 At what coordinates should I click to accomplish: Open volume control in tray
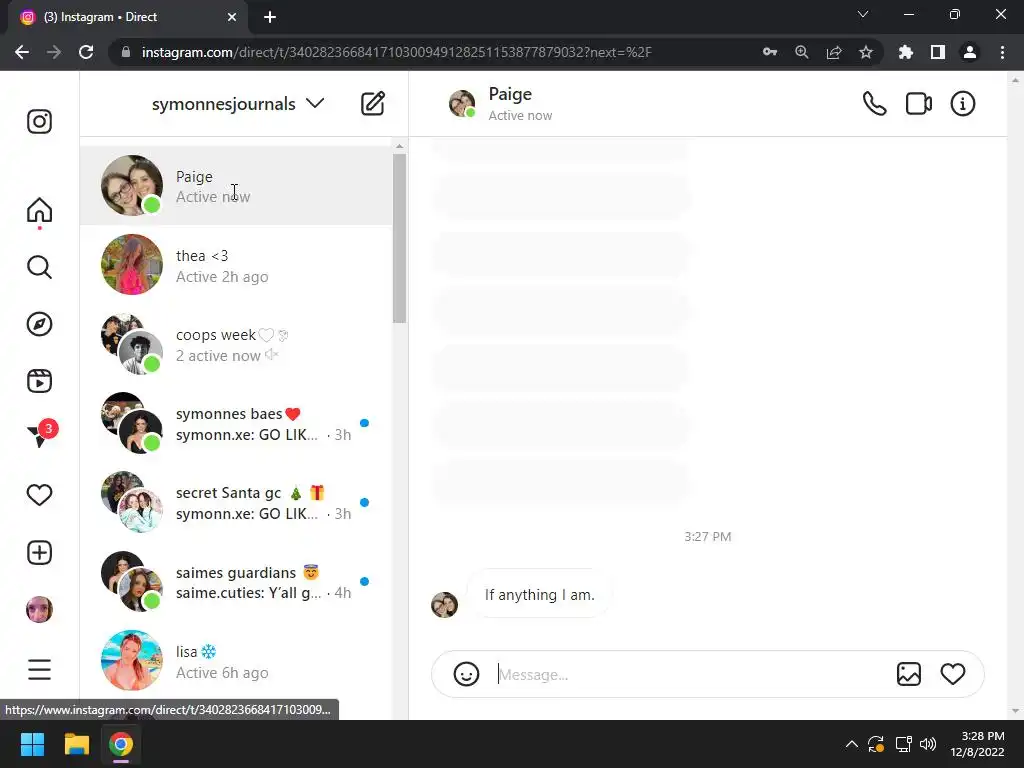(927, 744)
